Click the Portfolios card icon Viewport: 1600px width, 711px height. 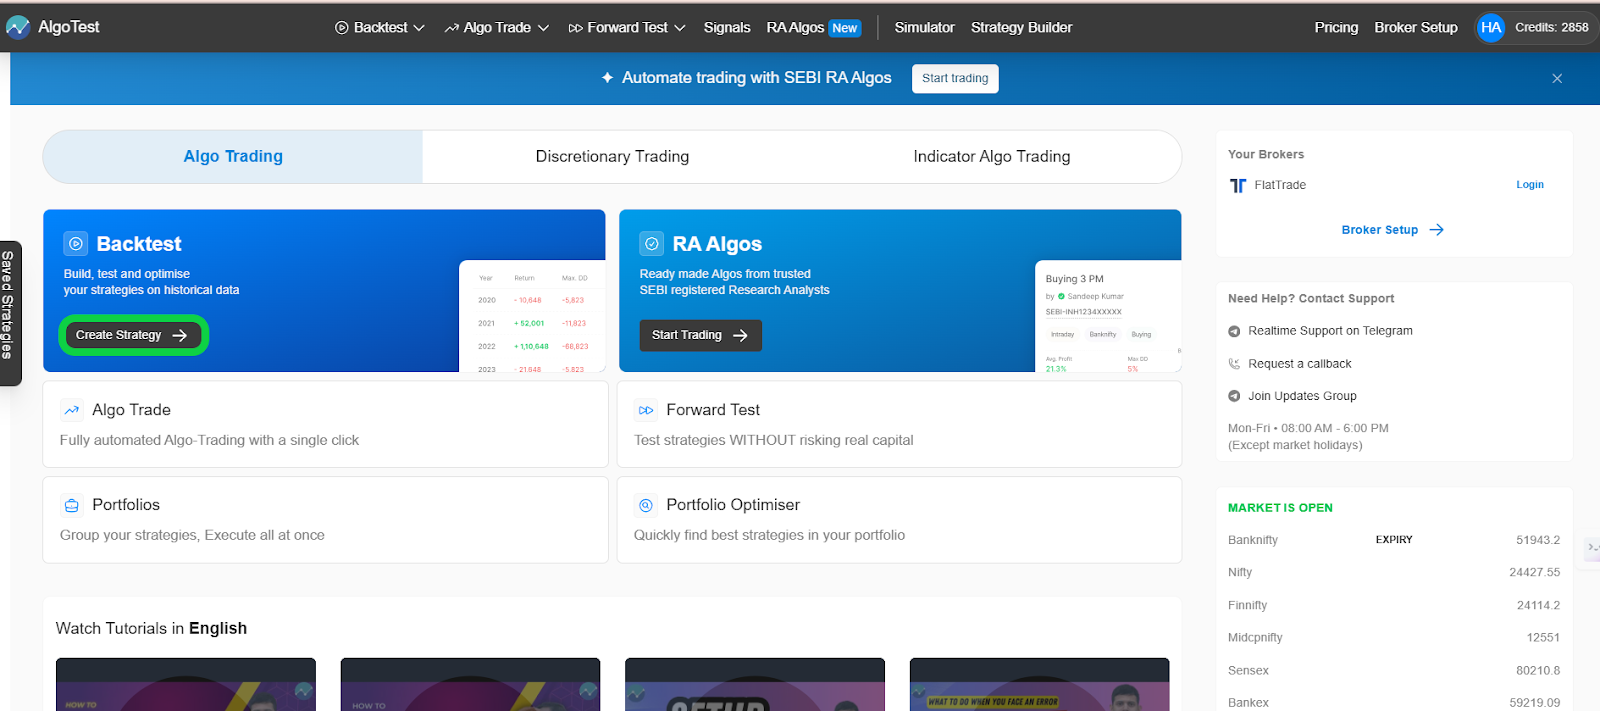pyautogui.click(x=72, y=505)
